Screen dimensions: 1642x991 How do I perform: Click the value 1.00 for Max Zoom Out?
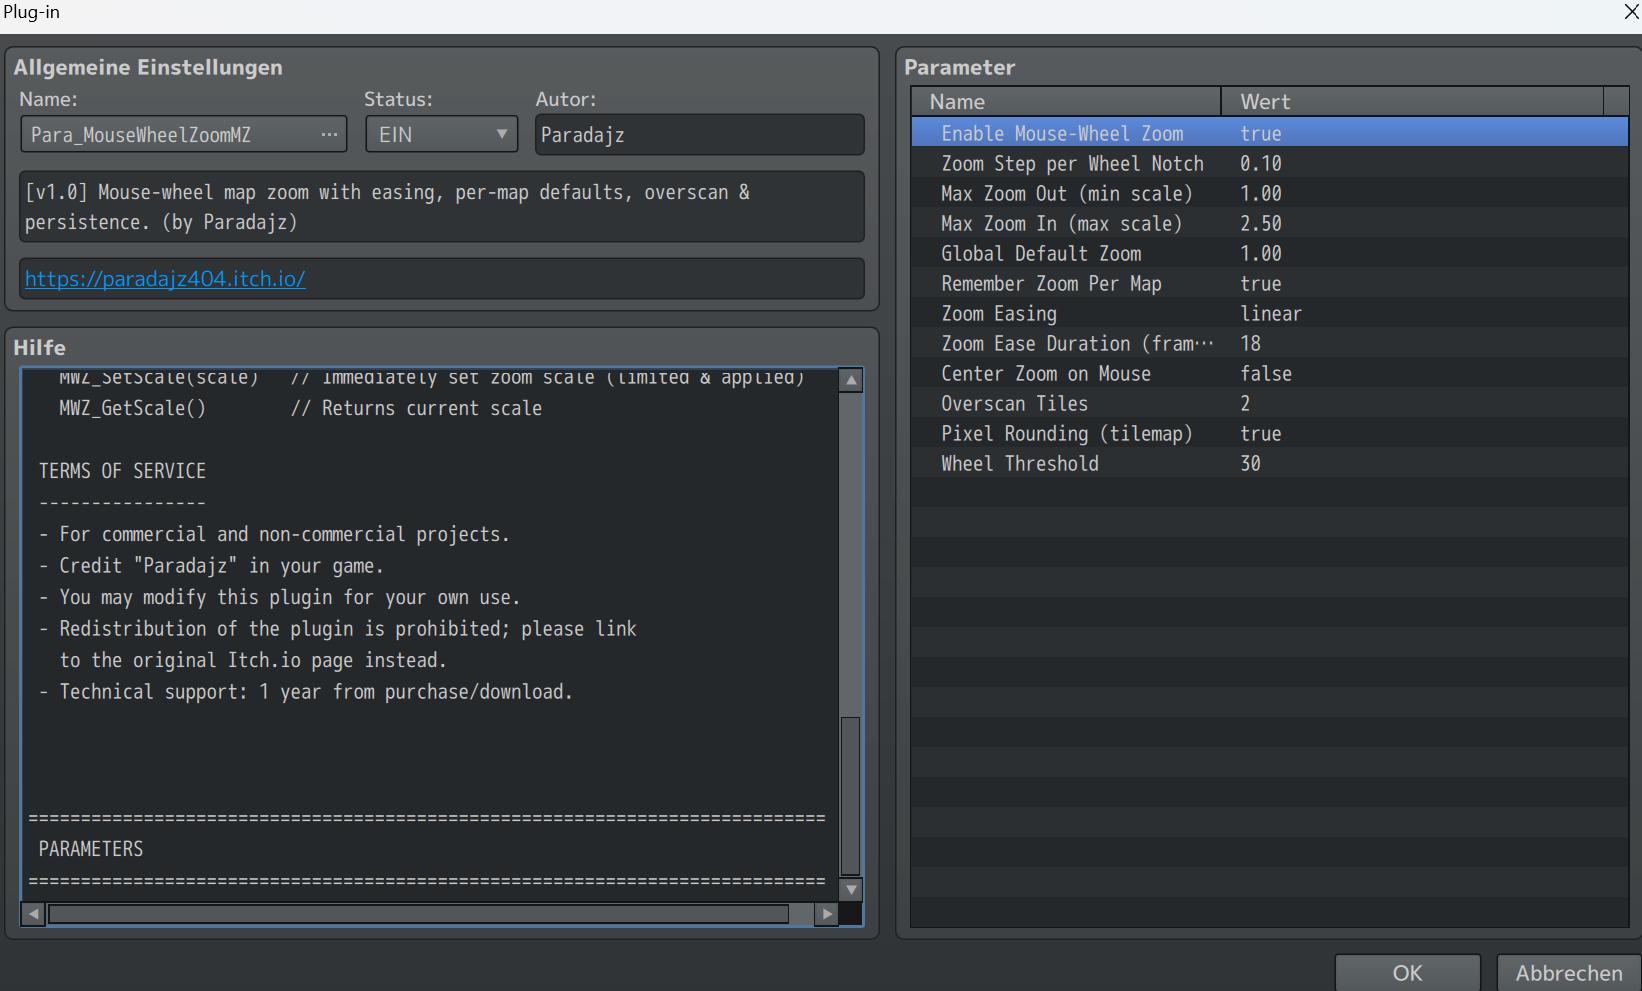point(1260,193)
